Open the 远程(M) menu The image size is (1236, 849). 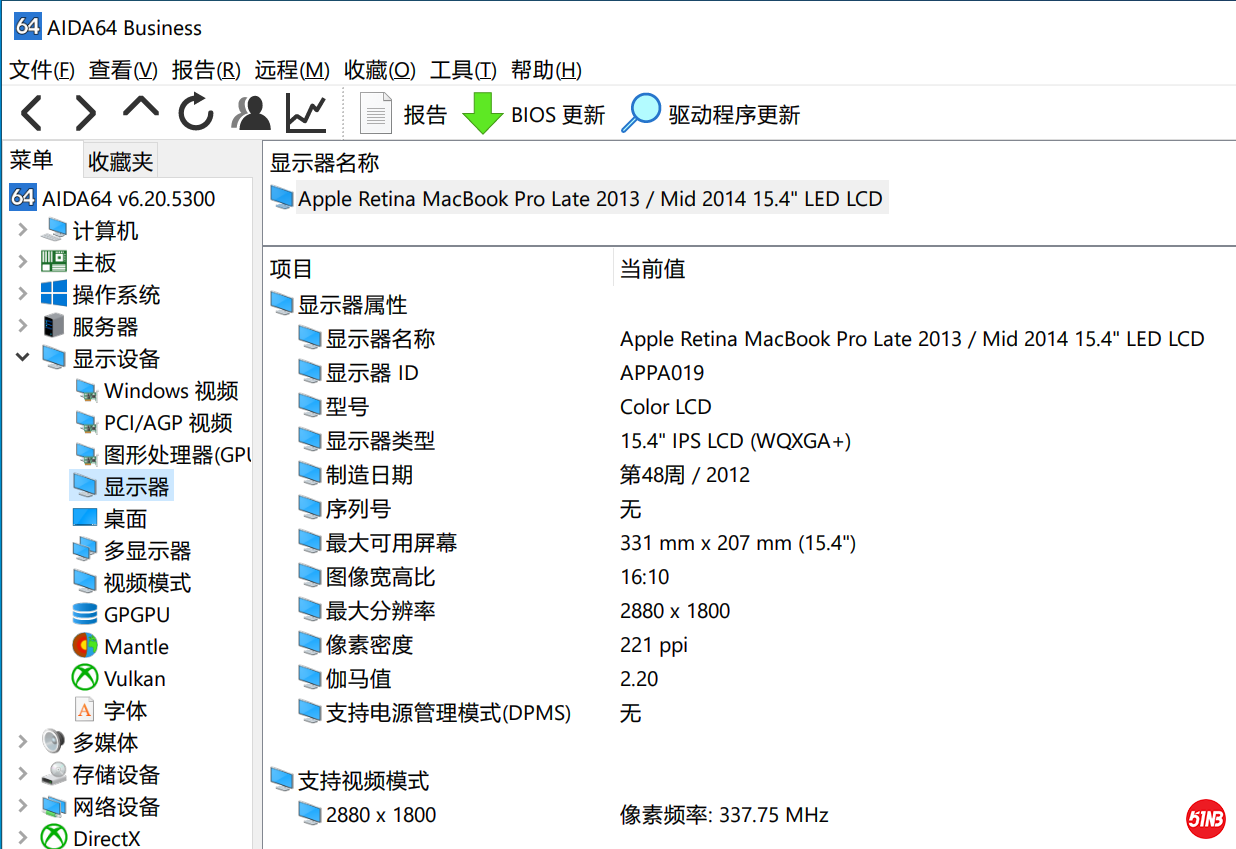tap(292, 70)
